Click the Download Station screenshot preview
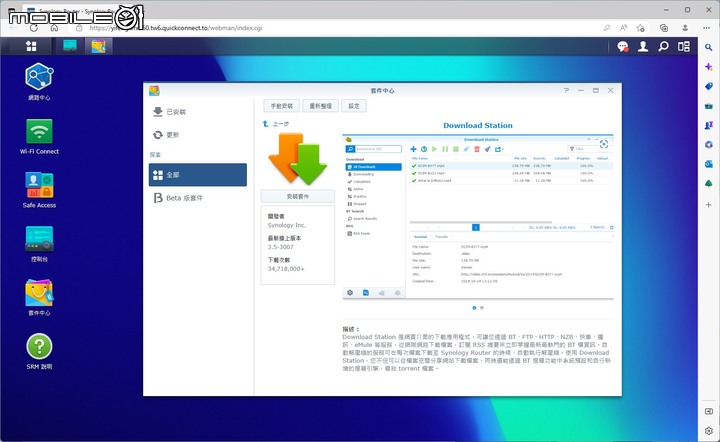 478,218
